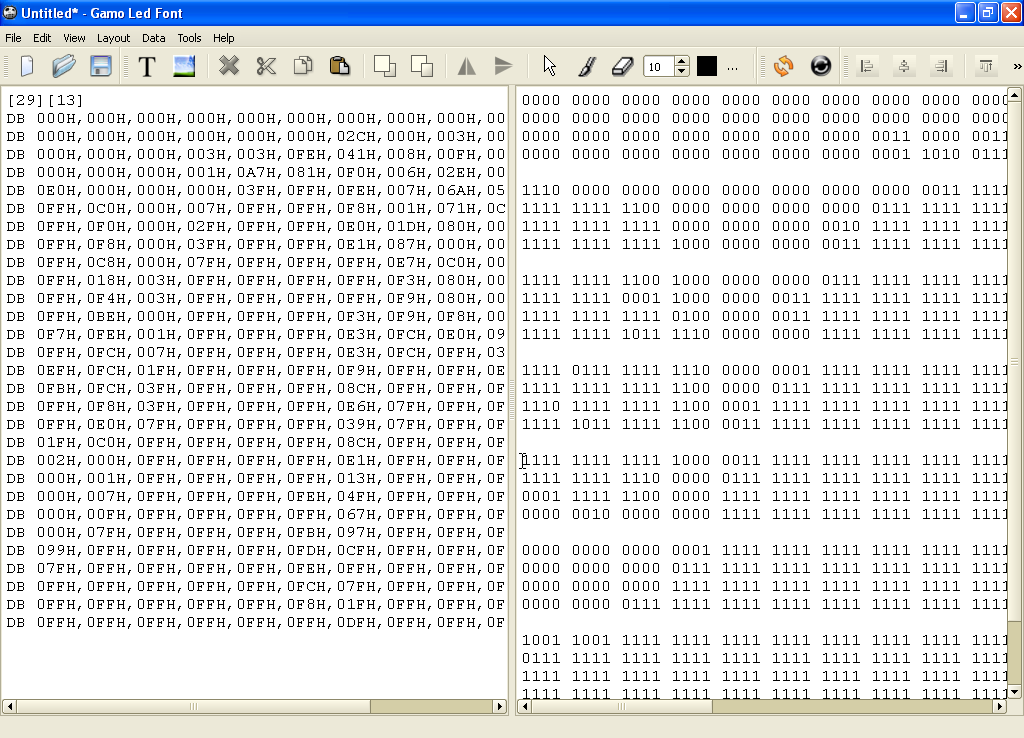Flip horizontally with the mirror triangle icon
This screenshot has height=738, width=1024.
466,66
